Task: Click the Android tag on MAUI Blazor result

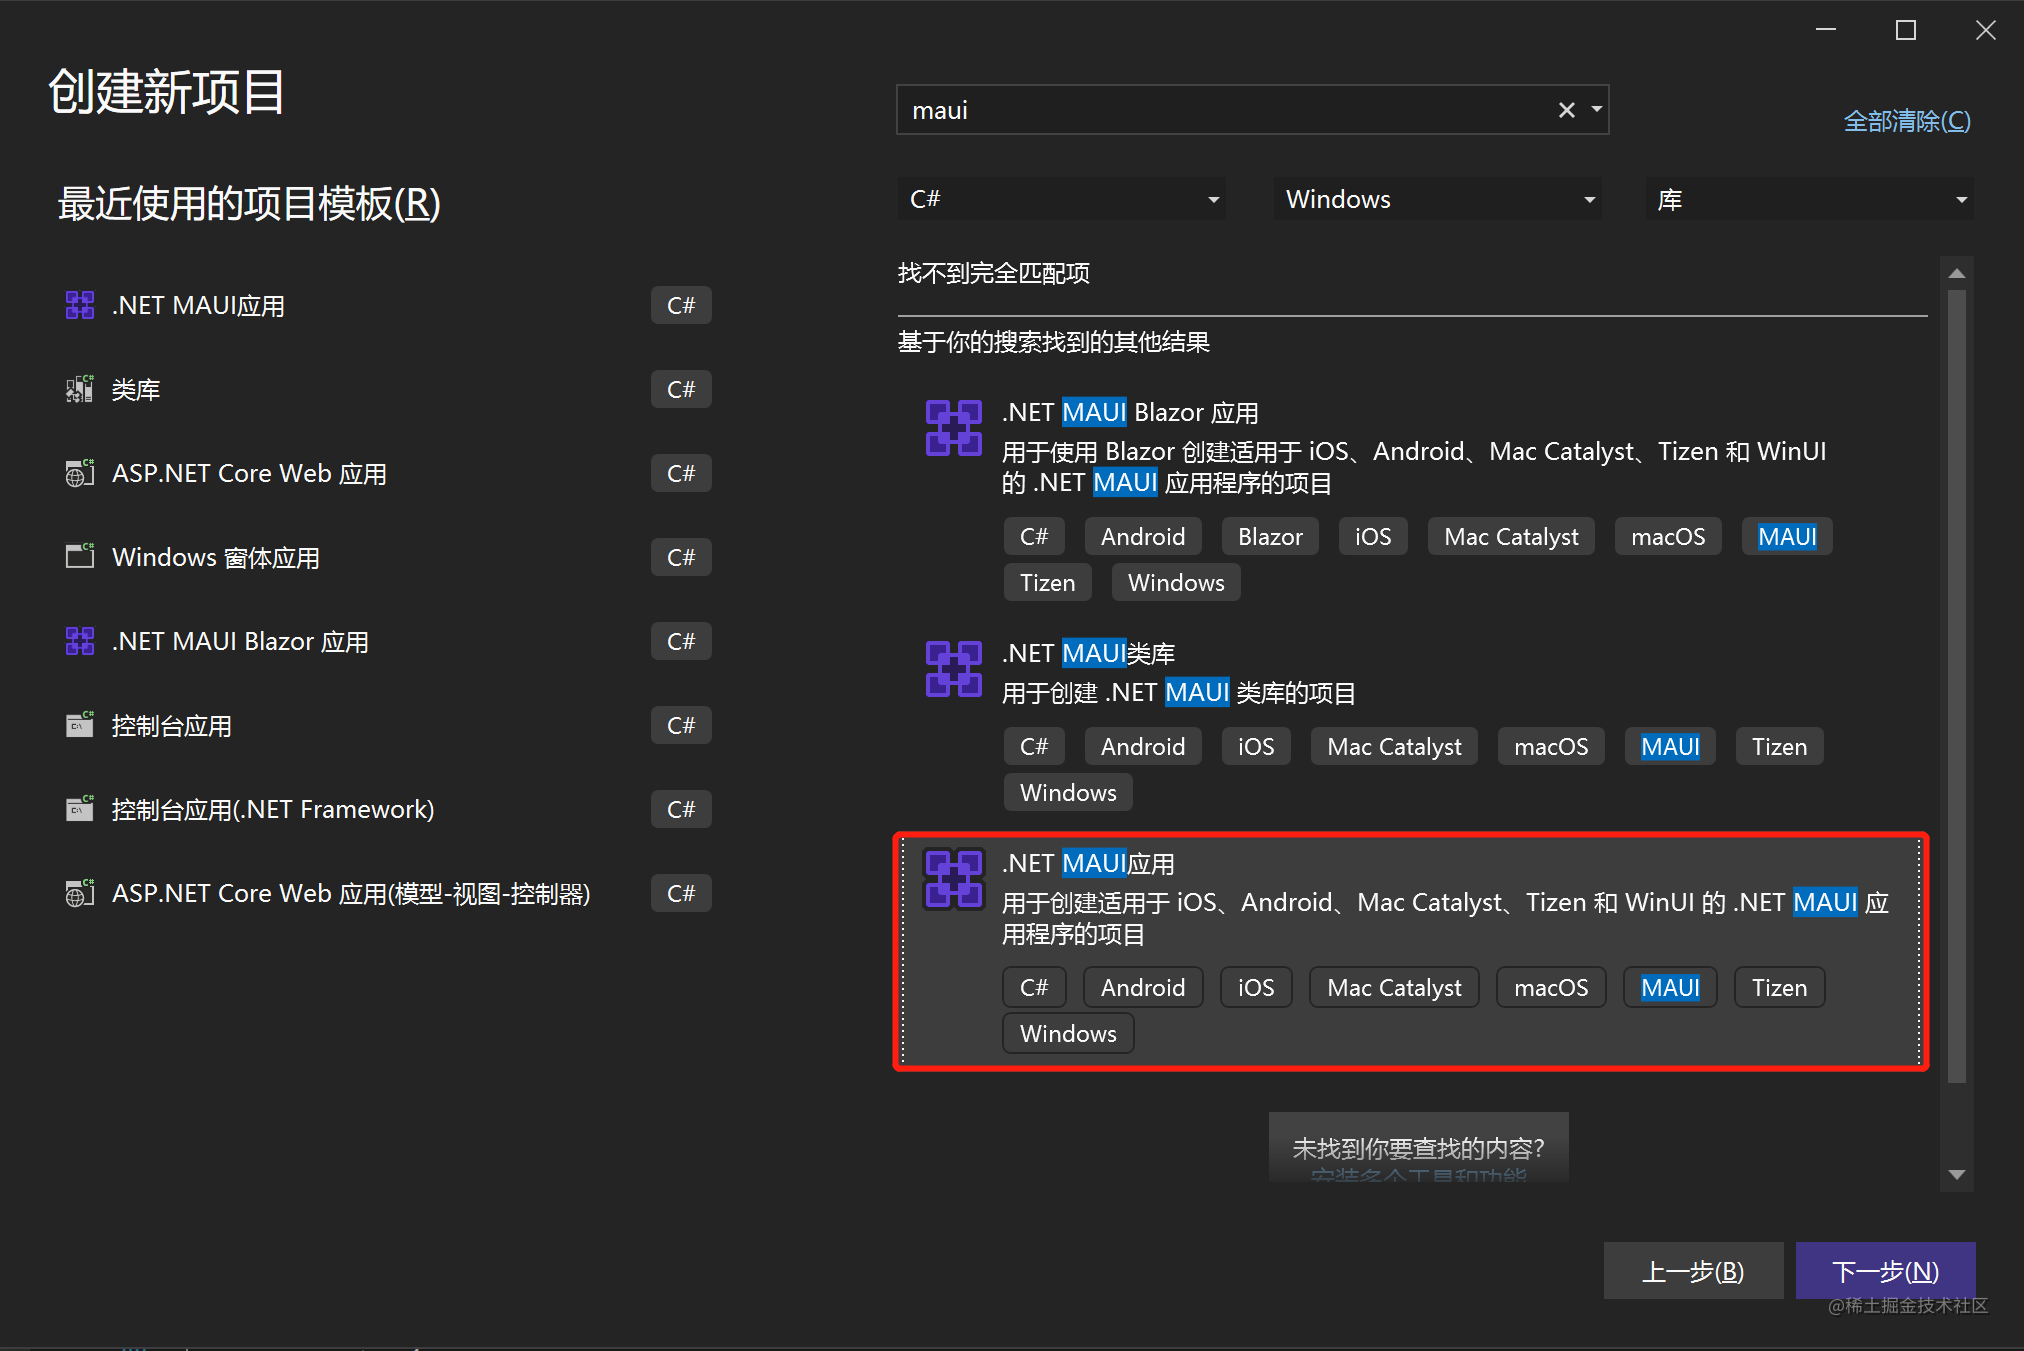Action: [x=1143, y=537]
